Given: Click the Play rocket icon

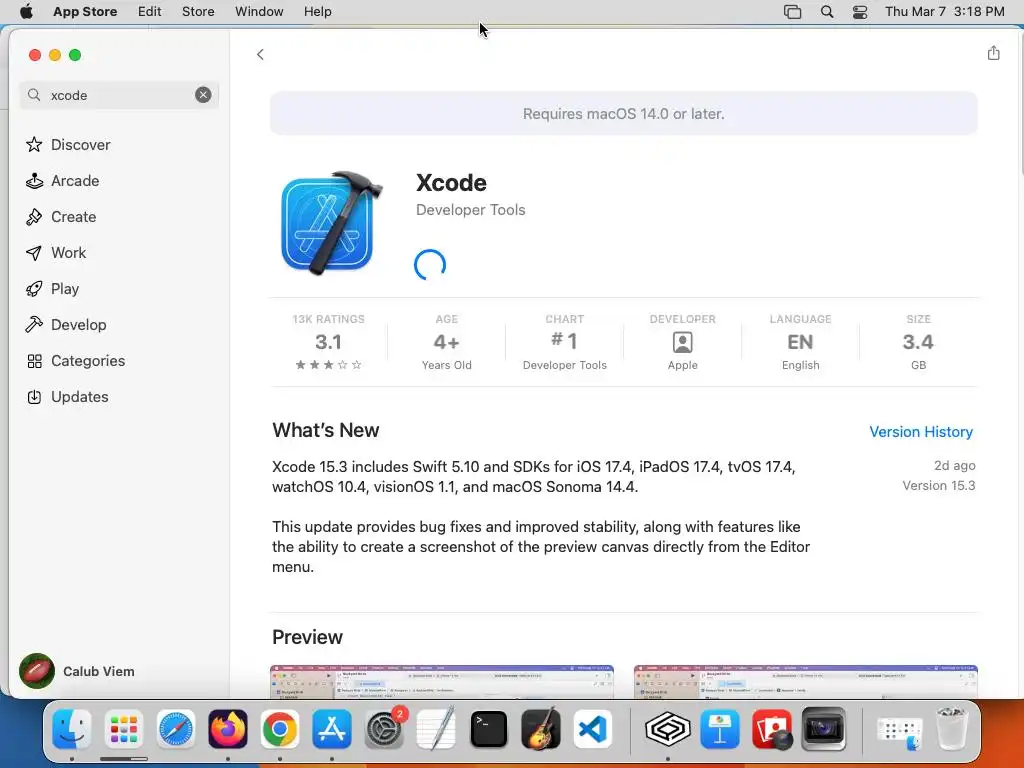Looking at the screenshot, I should 34,289.
